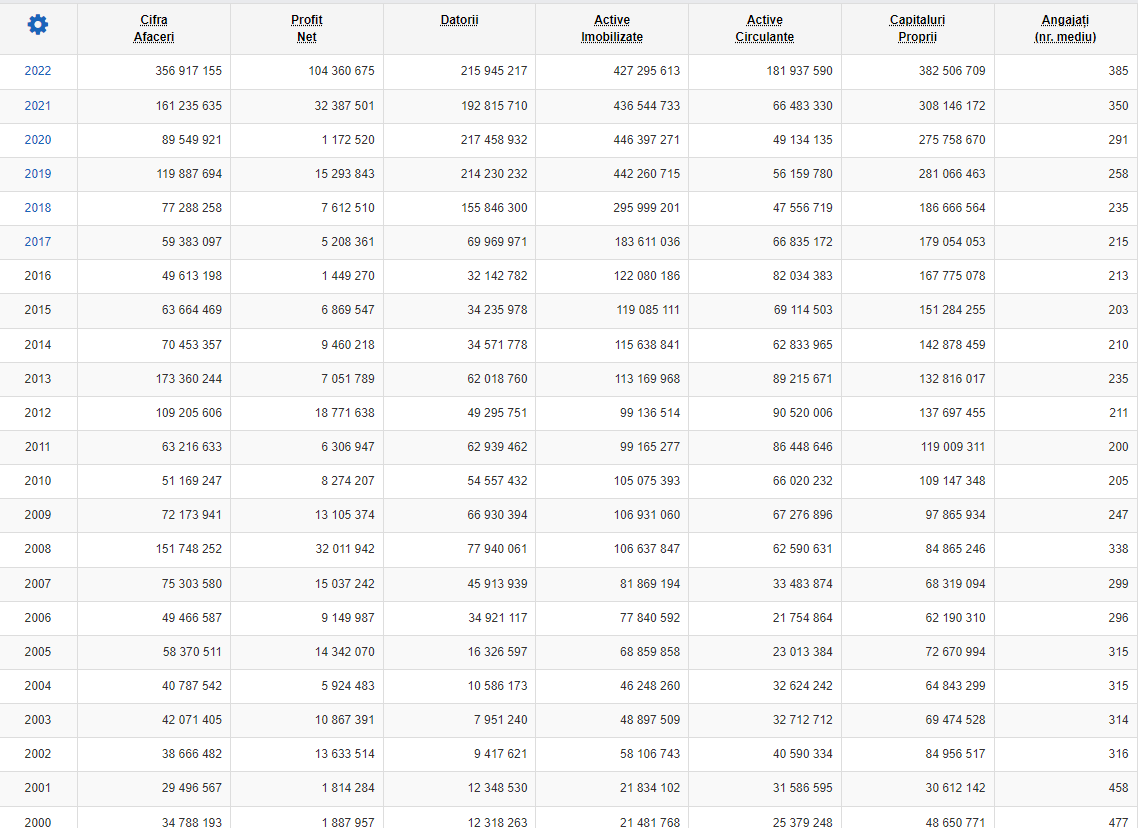1138x828 pixels.
Task: Select debts value 155 846 300
Action: click(x=494, y=208)
